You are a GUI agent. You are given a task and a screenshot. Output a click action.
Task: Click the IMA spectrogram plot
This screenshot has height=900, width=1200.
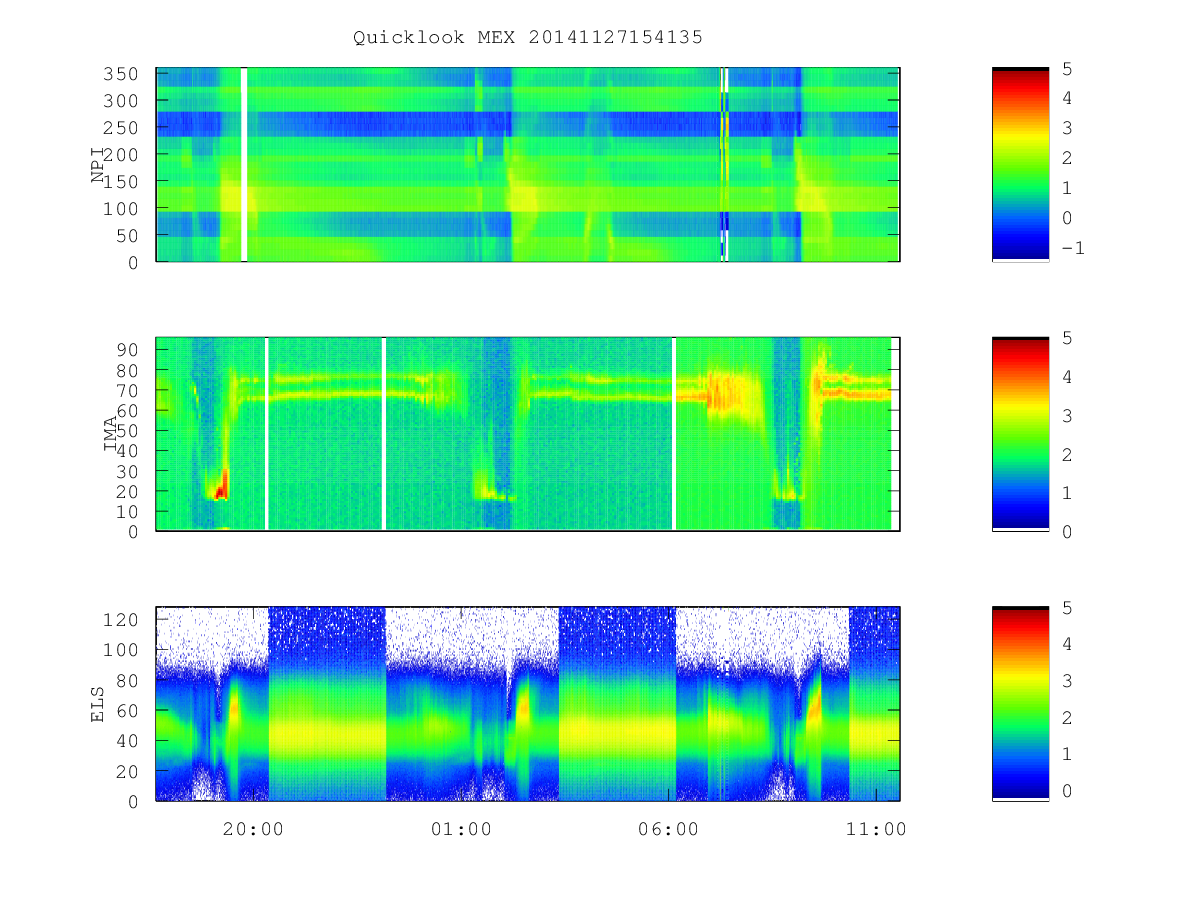(528, 434)
